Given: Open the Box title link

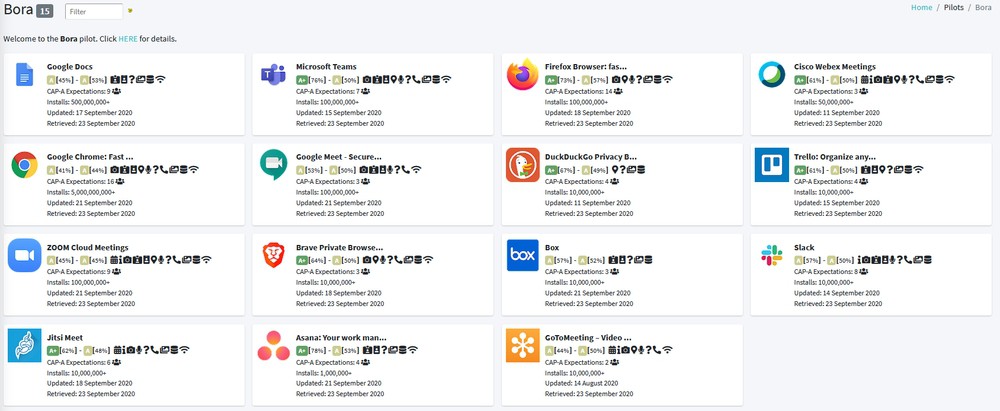Looking at the screenshot, I should (x=552, y=248).
